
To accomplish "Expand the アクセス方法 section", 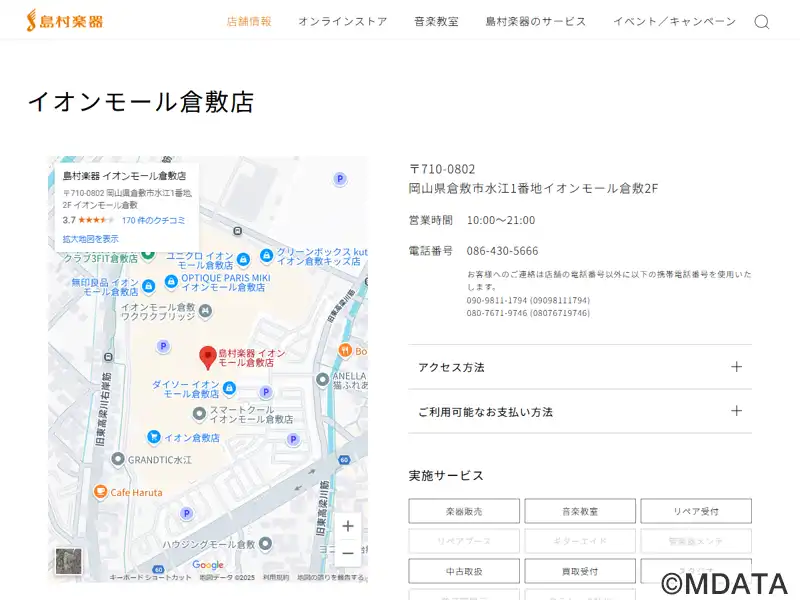I will coord(580,367).
